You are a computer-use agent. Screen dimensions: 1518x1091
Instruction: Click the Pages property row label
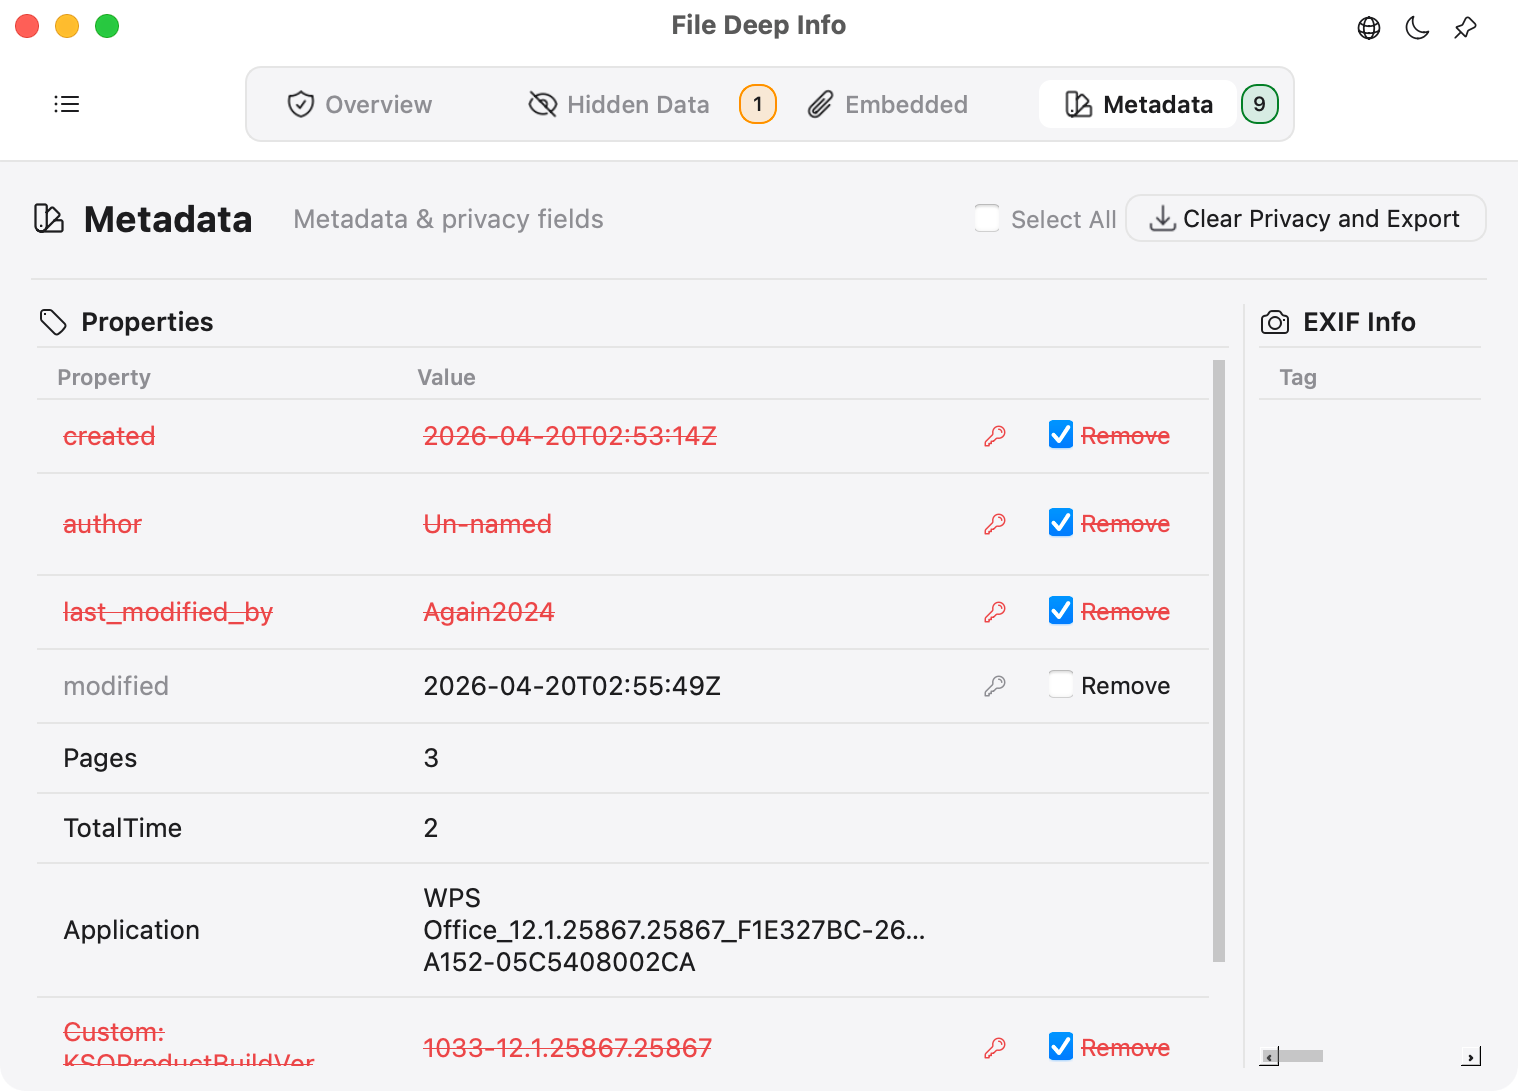tap(100, 758)
